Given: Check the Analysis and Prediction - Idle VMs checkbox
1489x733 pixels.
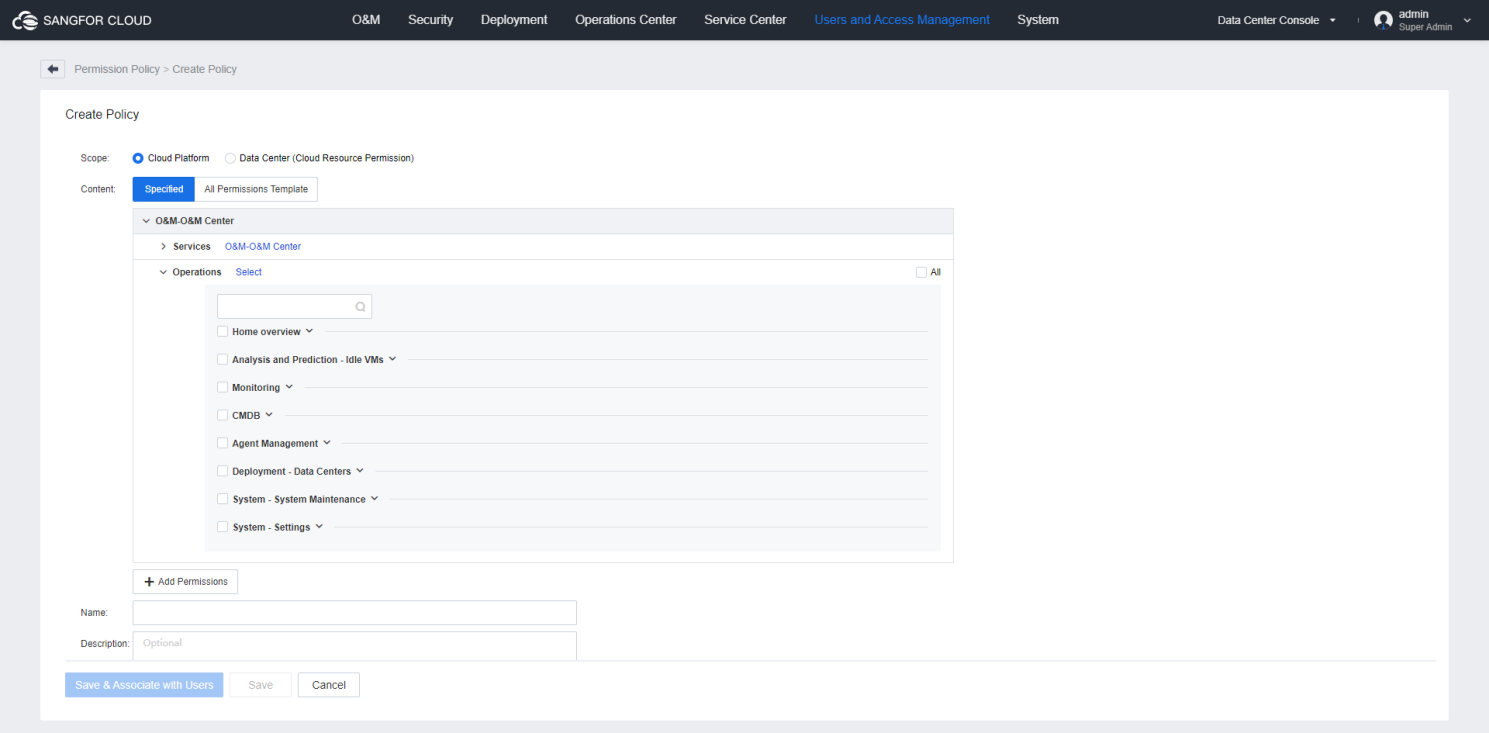Looking at the screenshot, I should pyautogui.click(x=223, y=359).
